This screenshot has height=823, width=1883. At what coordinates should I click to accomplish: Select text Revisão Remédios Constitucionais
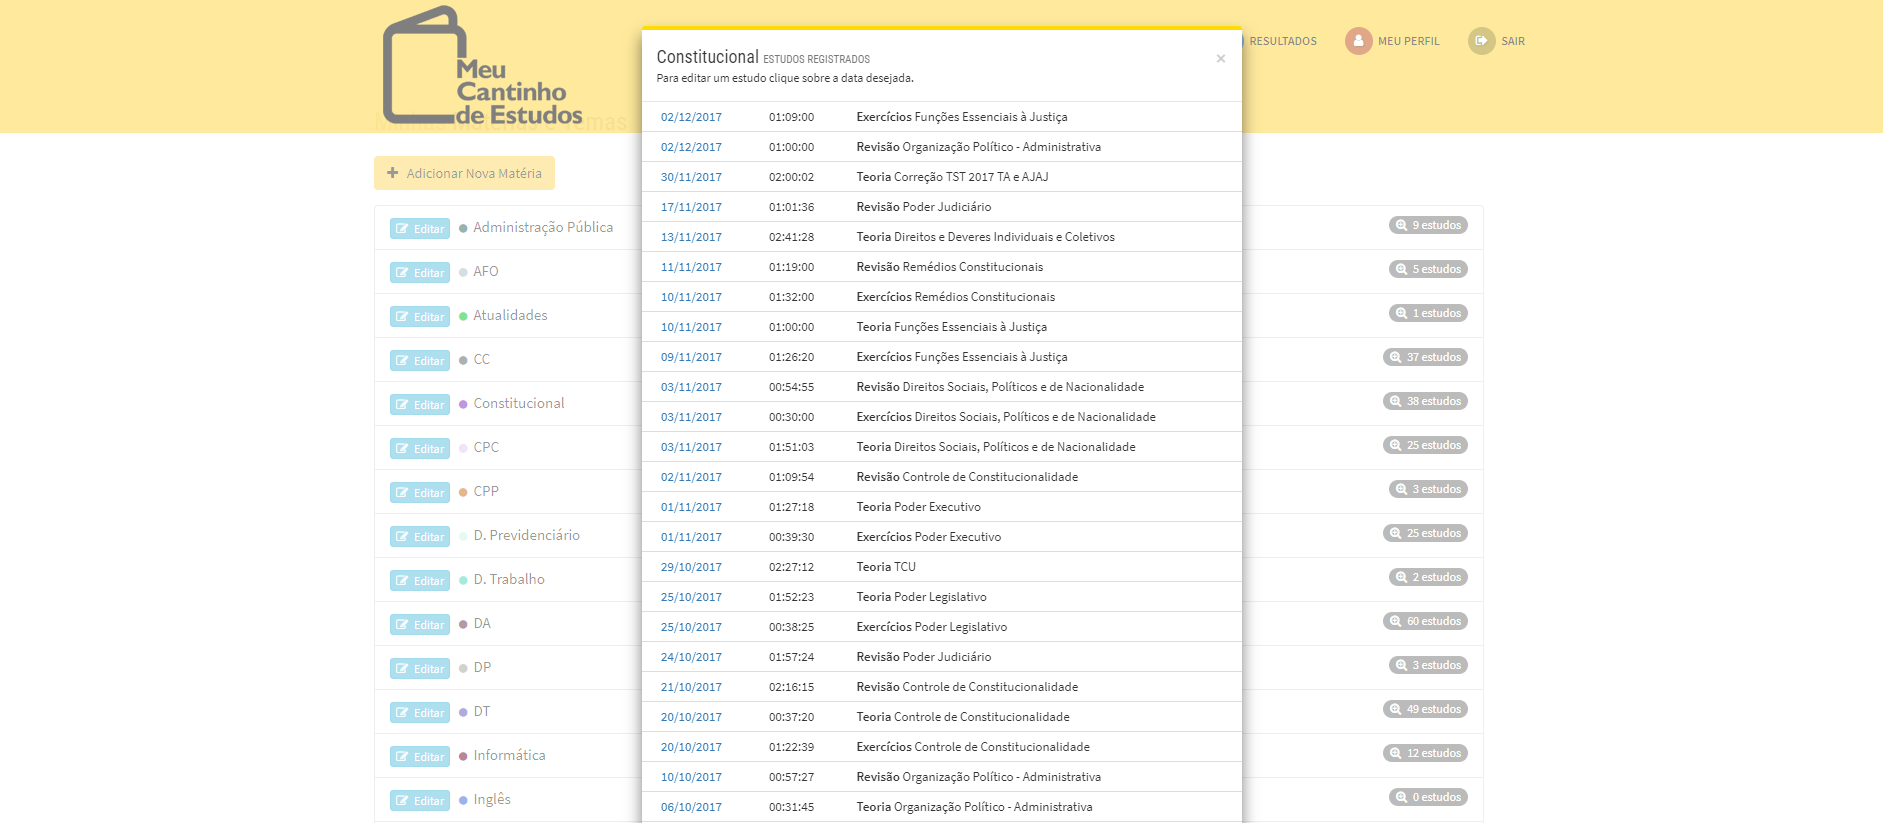pyautogui.click(x=950, y=267)
